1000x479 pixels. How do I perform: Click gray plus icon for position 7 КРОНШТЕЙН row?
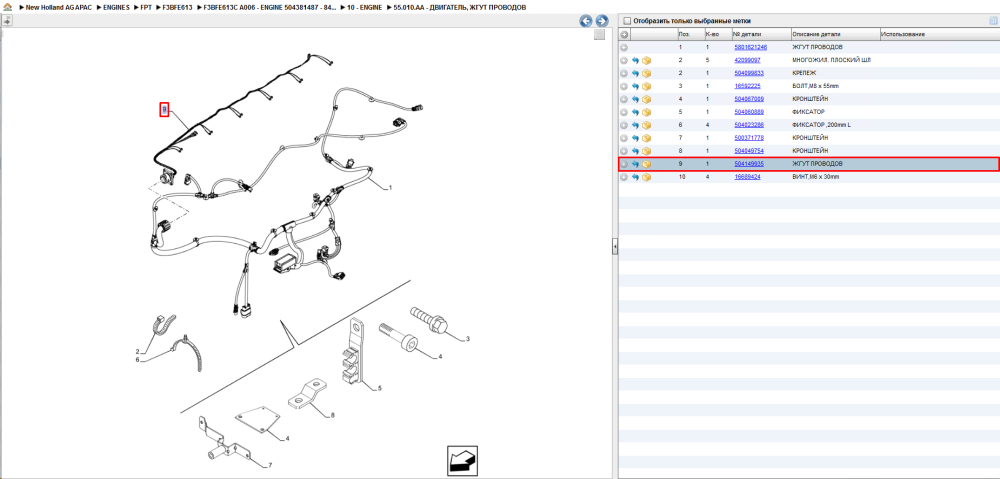coord(624,138)
